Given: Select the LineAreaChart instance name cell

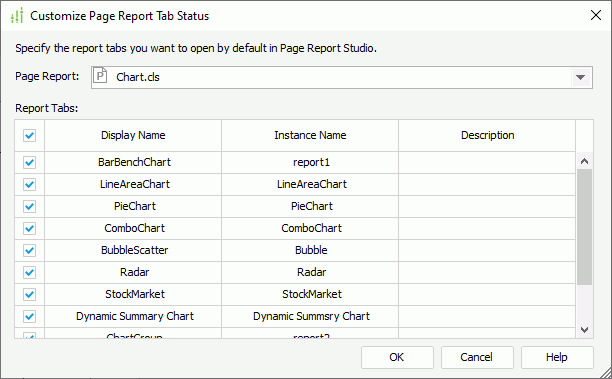Looking at the screenshot, I should 310,184.
